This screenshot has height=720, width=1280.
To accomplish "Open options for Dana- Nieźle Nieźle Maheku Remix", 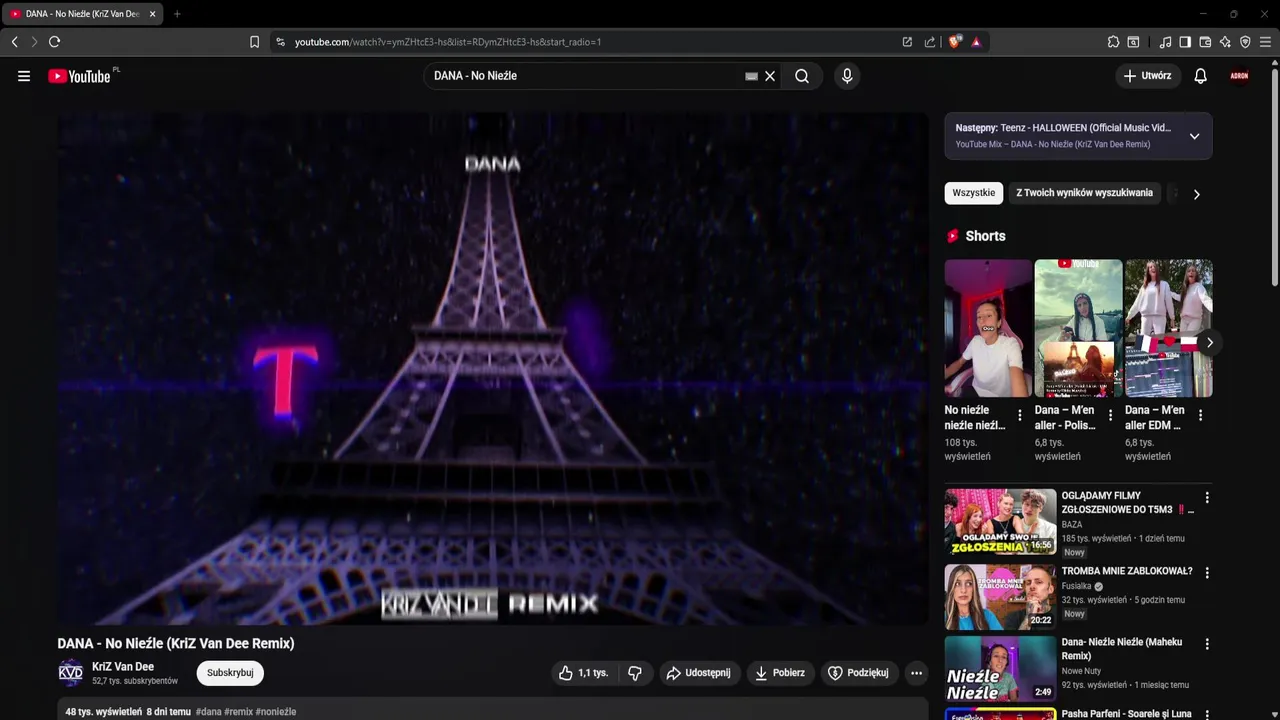I will click(1207, 645).
